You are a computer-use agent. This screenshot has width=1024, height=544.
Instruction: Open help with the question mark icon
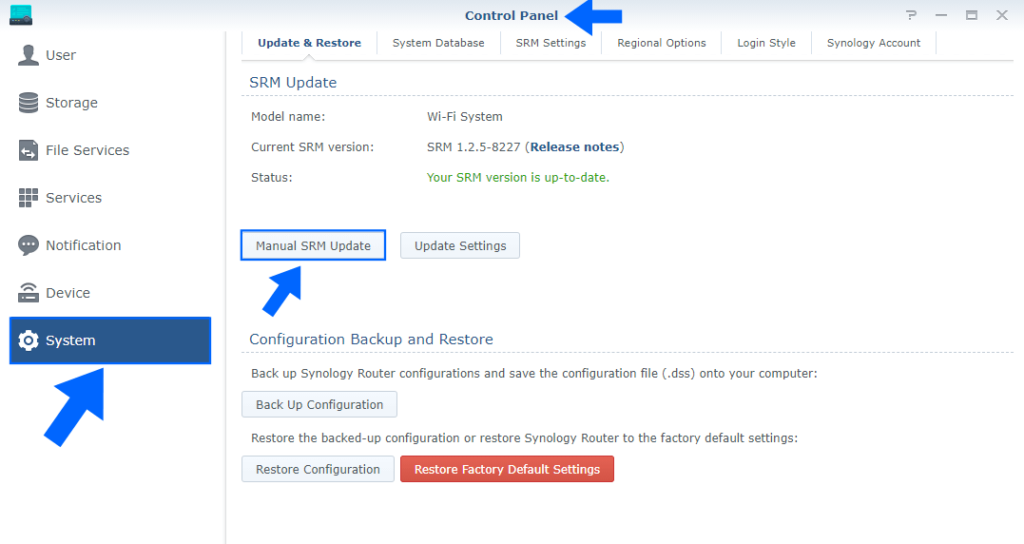[911, 15]
